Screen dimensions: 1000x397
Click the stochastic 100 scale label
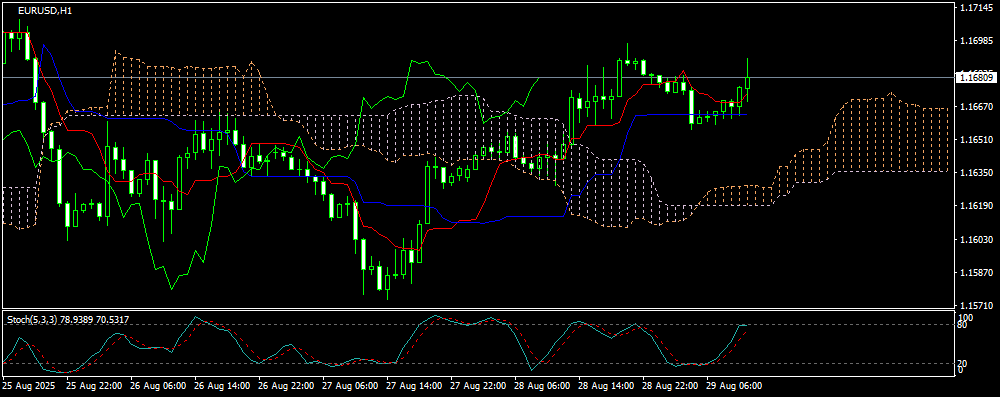pos(965,317)
